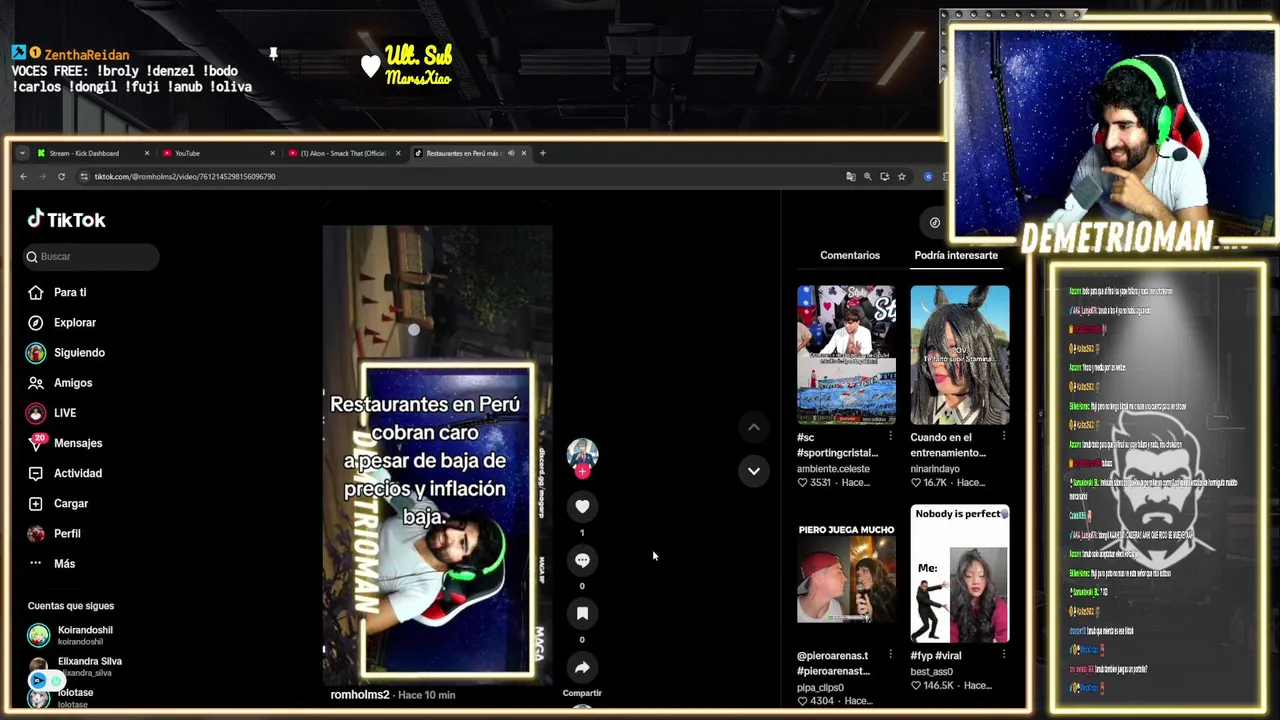This screenshot has height=720, width=1280.
Task: Open the Amigos section
Action: pyautogui.click(x=73, y=383)
